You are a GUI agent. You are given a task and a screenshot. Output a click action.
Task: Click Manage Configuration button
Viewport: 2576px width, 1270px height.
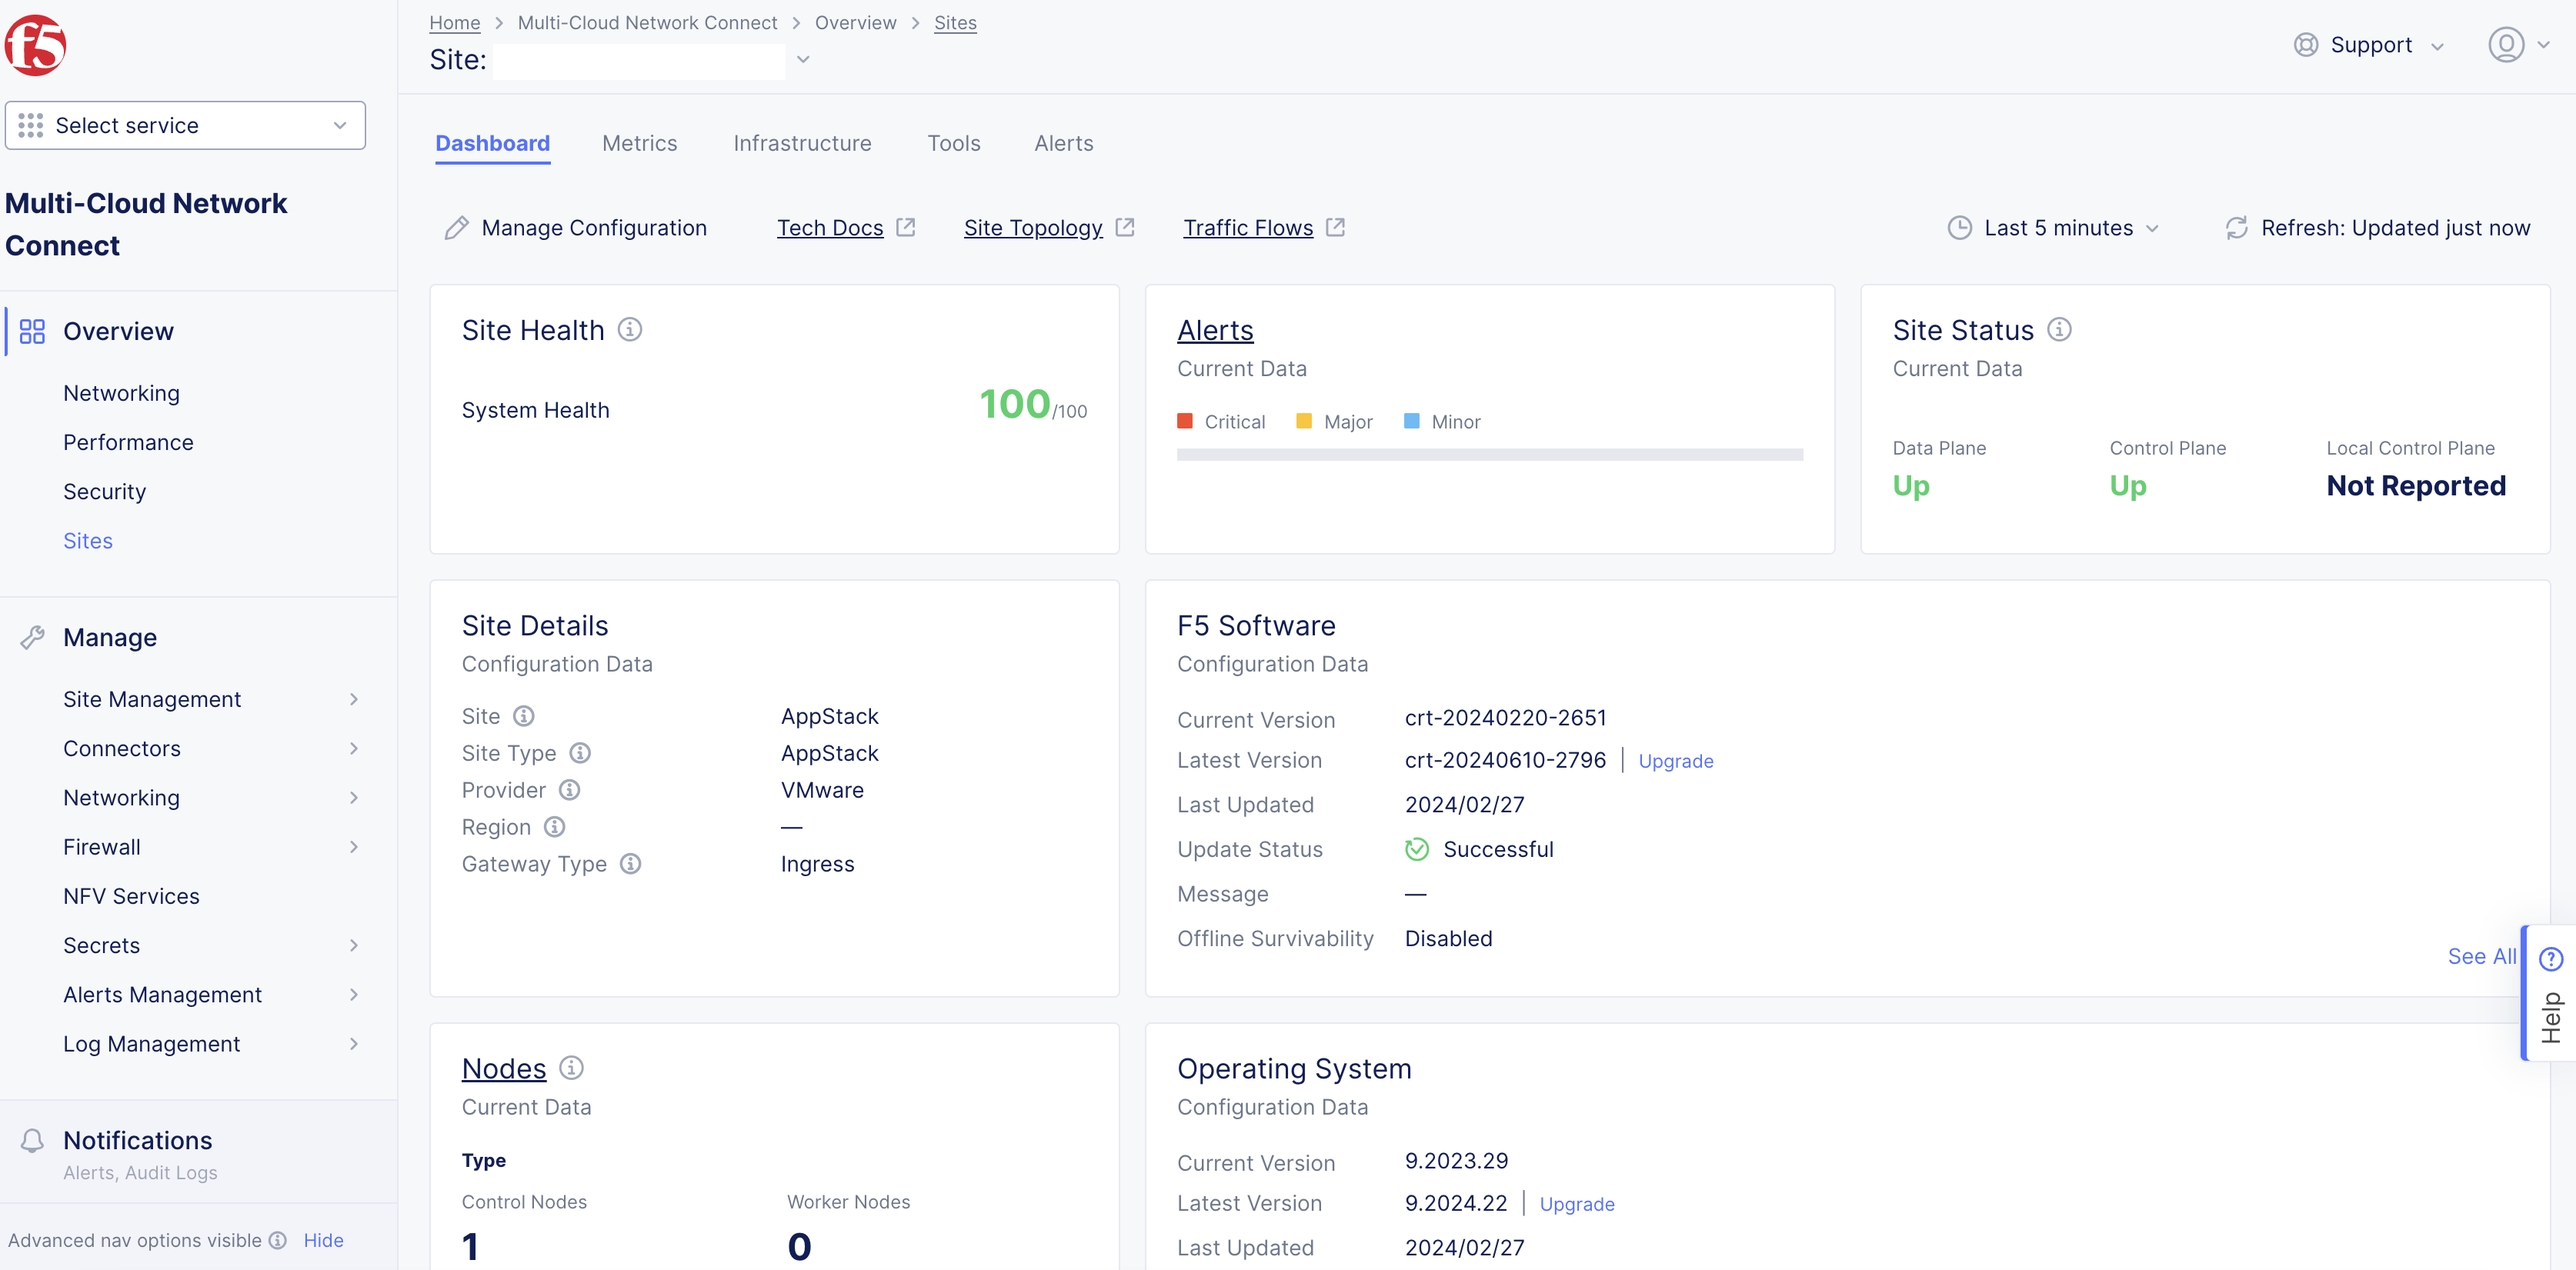[576, 228]
